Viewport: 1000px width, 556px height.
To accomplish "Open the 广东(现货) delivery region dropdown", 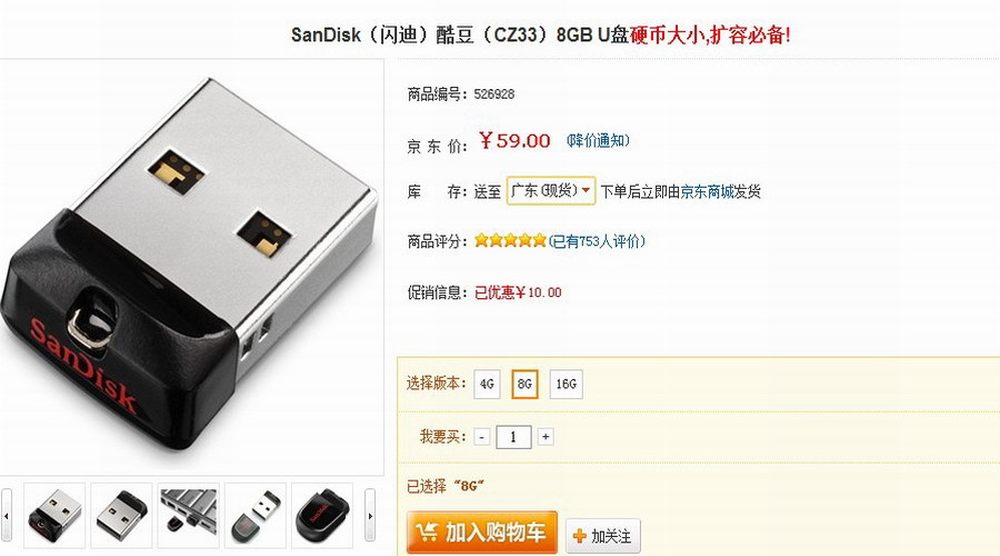I will click(551, 191).
